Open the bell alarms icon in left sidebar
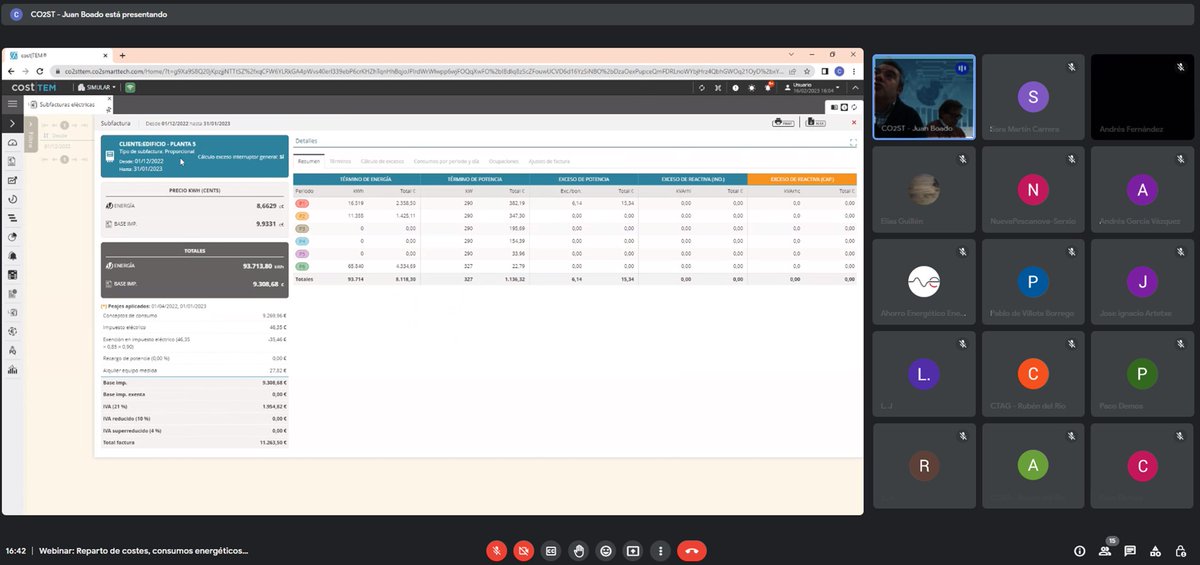The height and width of the screenshot is (565, 1200). click(12, 256)
